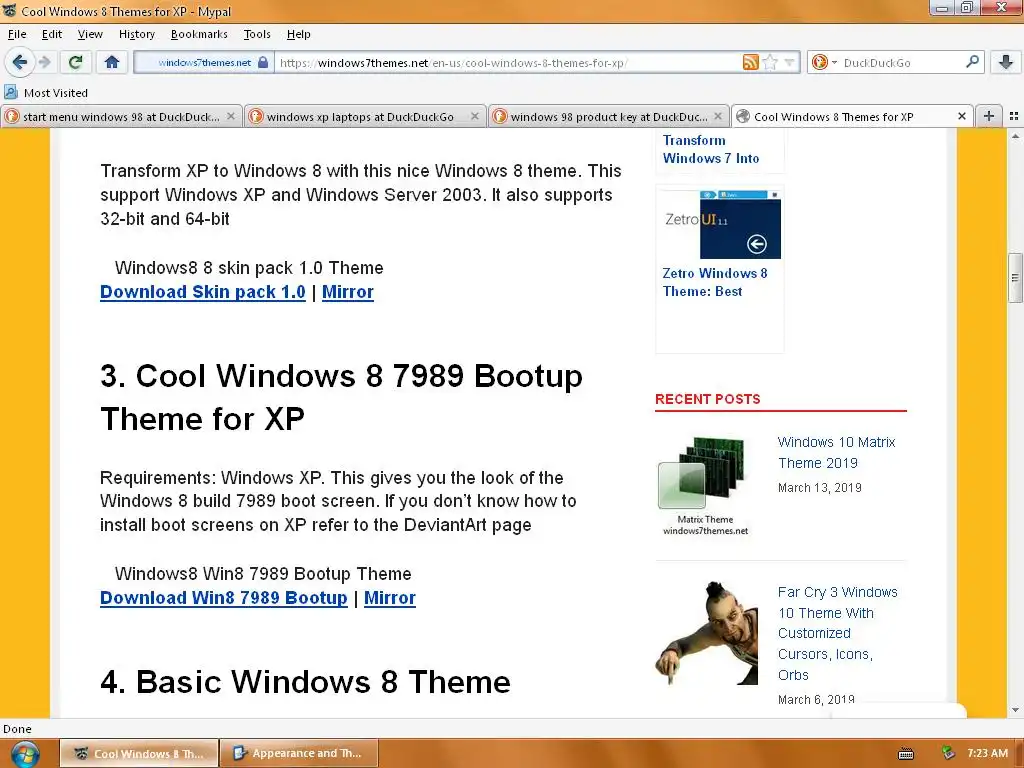Open a new tab with plus button

pos(989,116)
